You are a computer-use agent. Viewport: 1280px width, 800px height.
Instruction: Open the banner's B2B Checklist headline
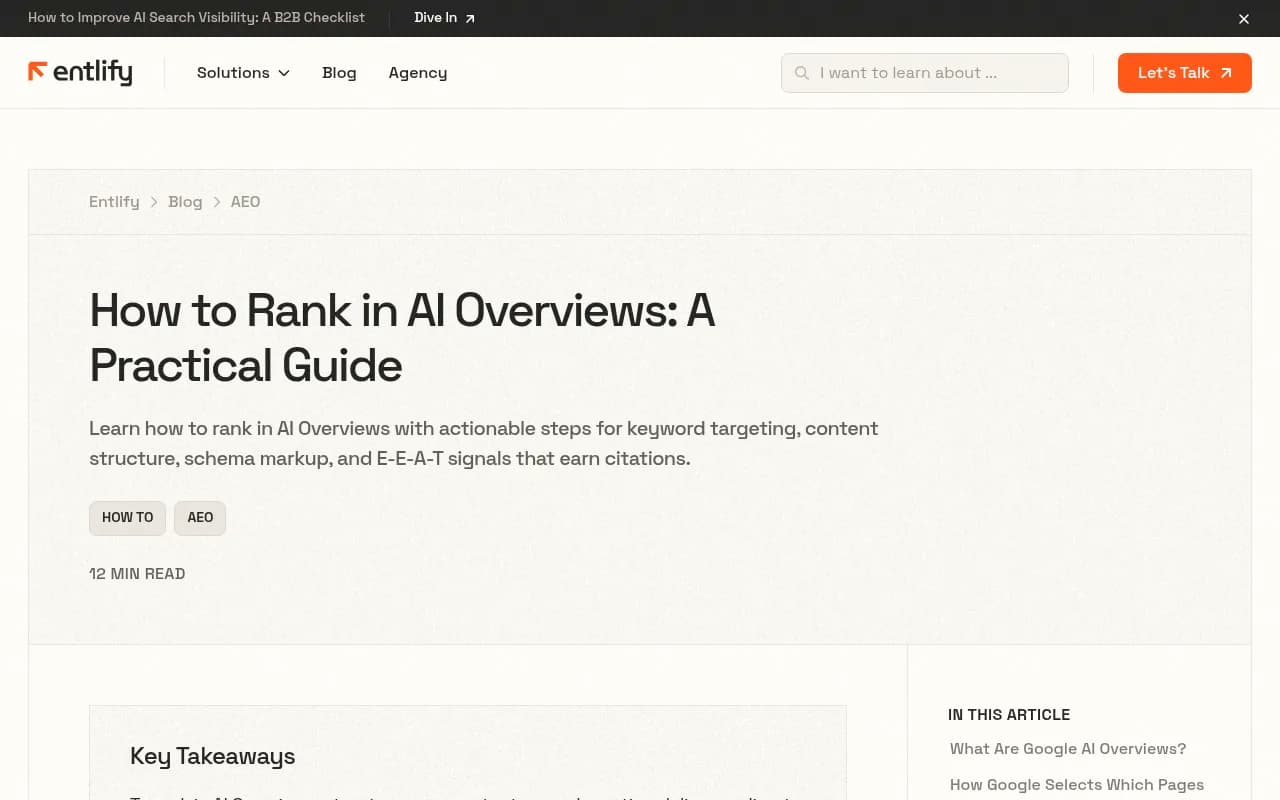pyautogui.click(x=196, y=18)
